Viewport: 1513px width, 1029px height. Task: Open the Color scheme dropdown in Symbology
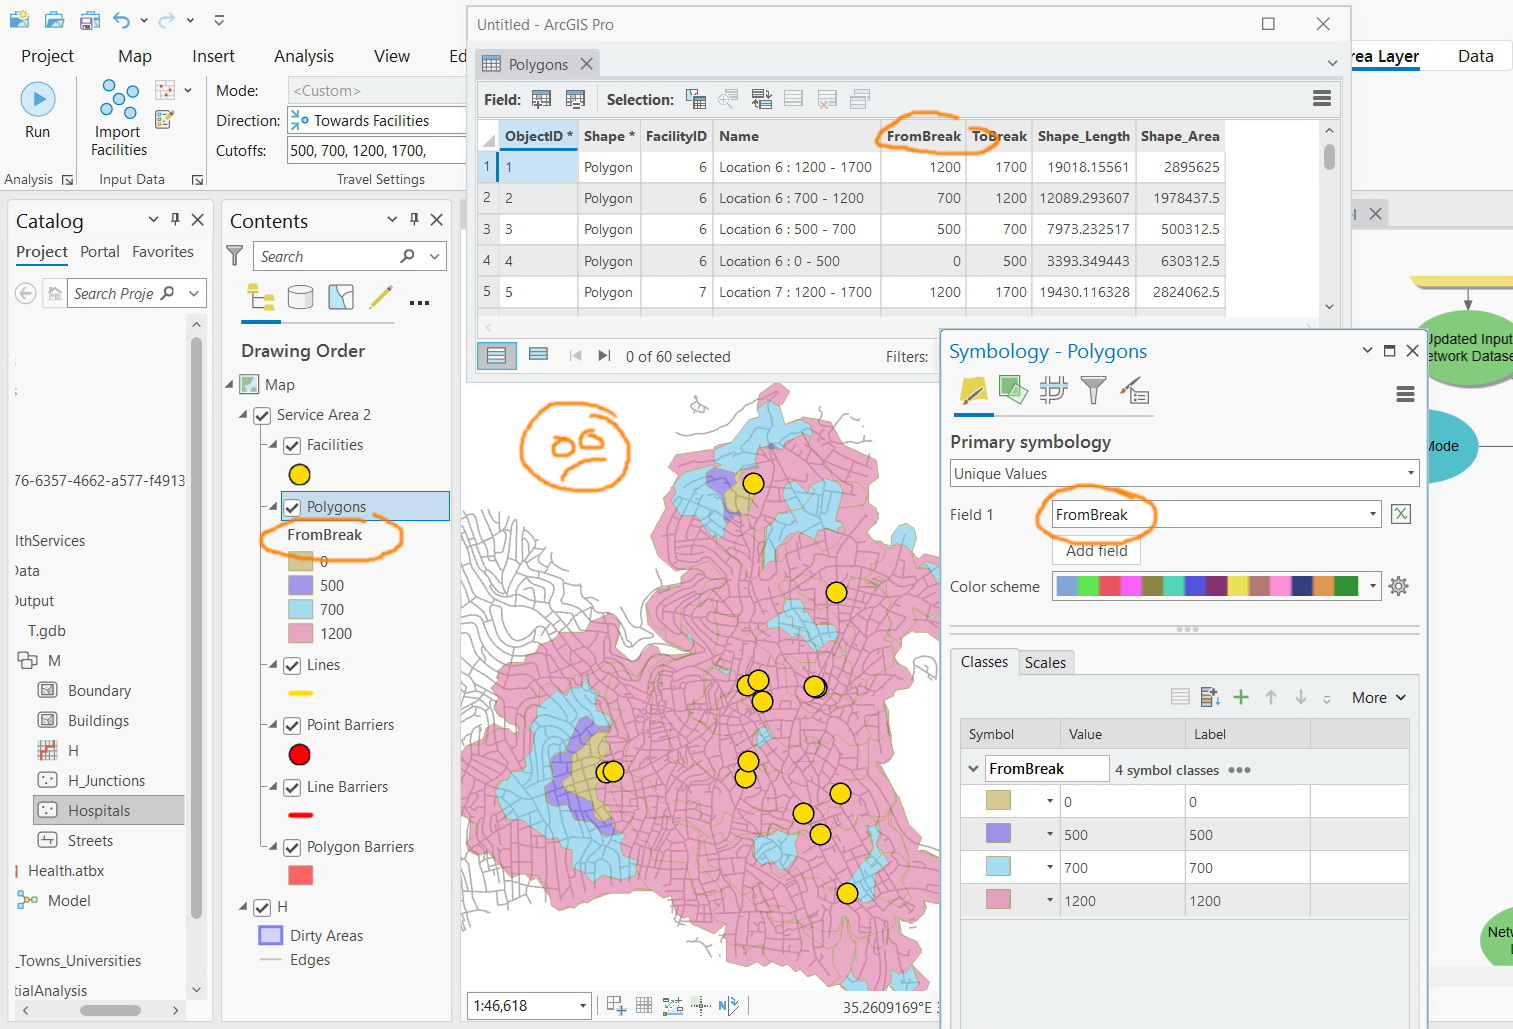tap(1372, 586)
